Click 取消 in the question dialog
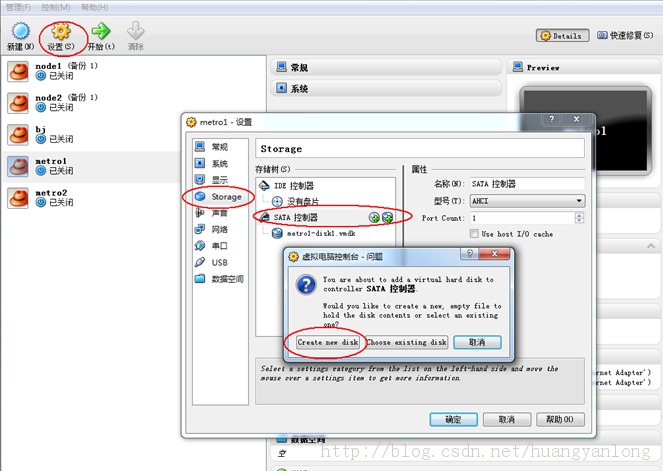Screen dimensions: 663x471 tap(477, 342)
